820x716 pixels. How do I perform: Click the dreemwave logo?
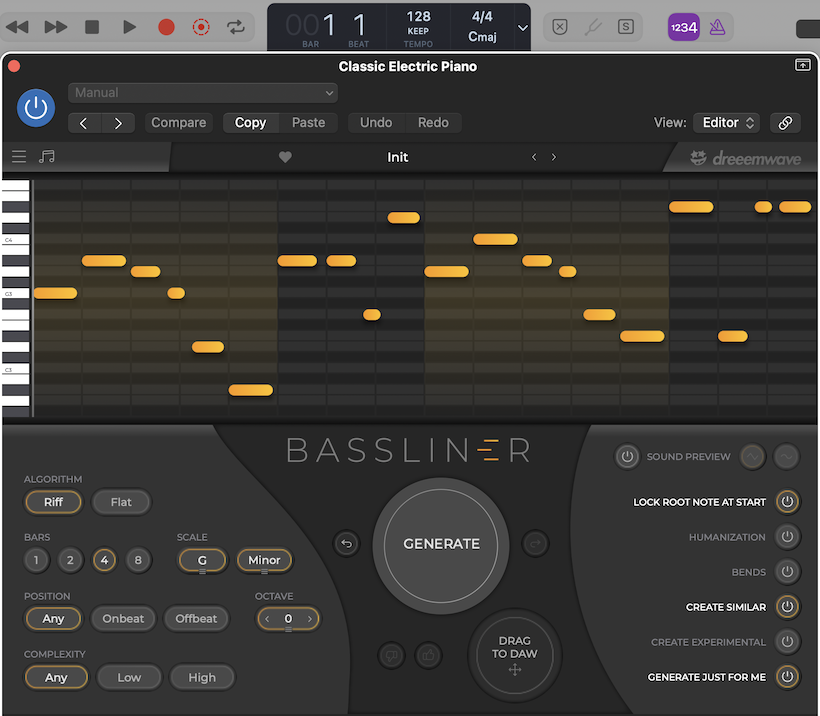pyautogui.click(x=745, y=158)
